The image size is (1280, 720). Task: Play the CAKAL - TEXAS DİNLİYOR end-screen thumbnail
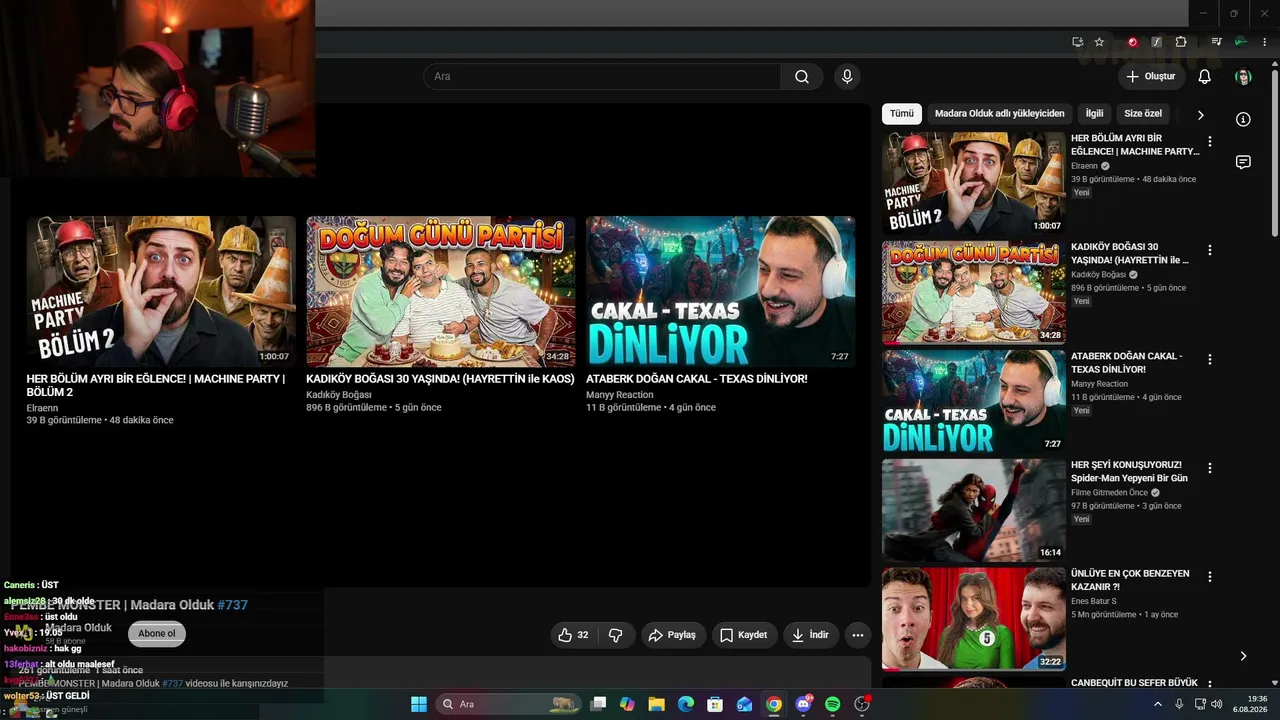[720, 291]
